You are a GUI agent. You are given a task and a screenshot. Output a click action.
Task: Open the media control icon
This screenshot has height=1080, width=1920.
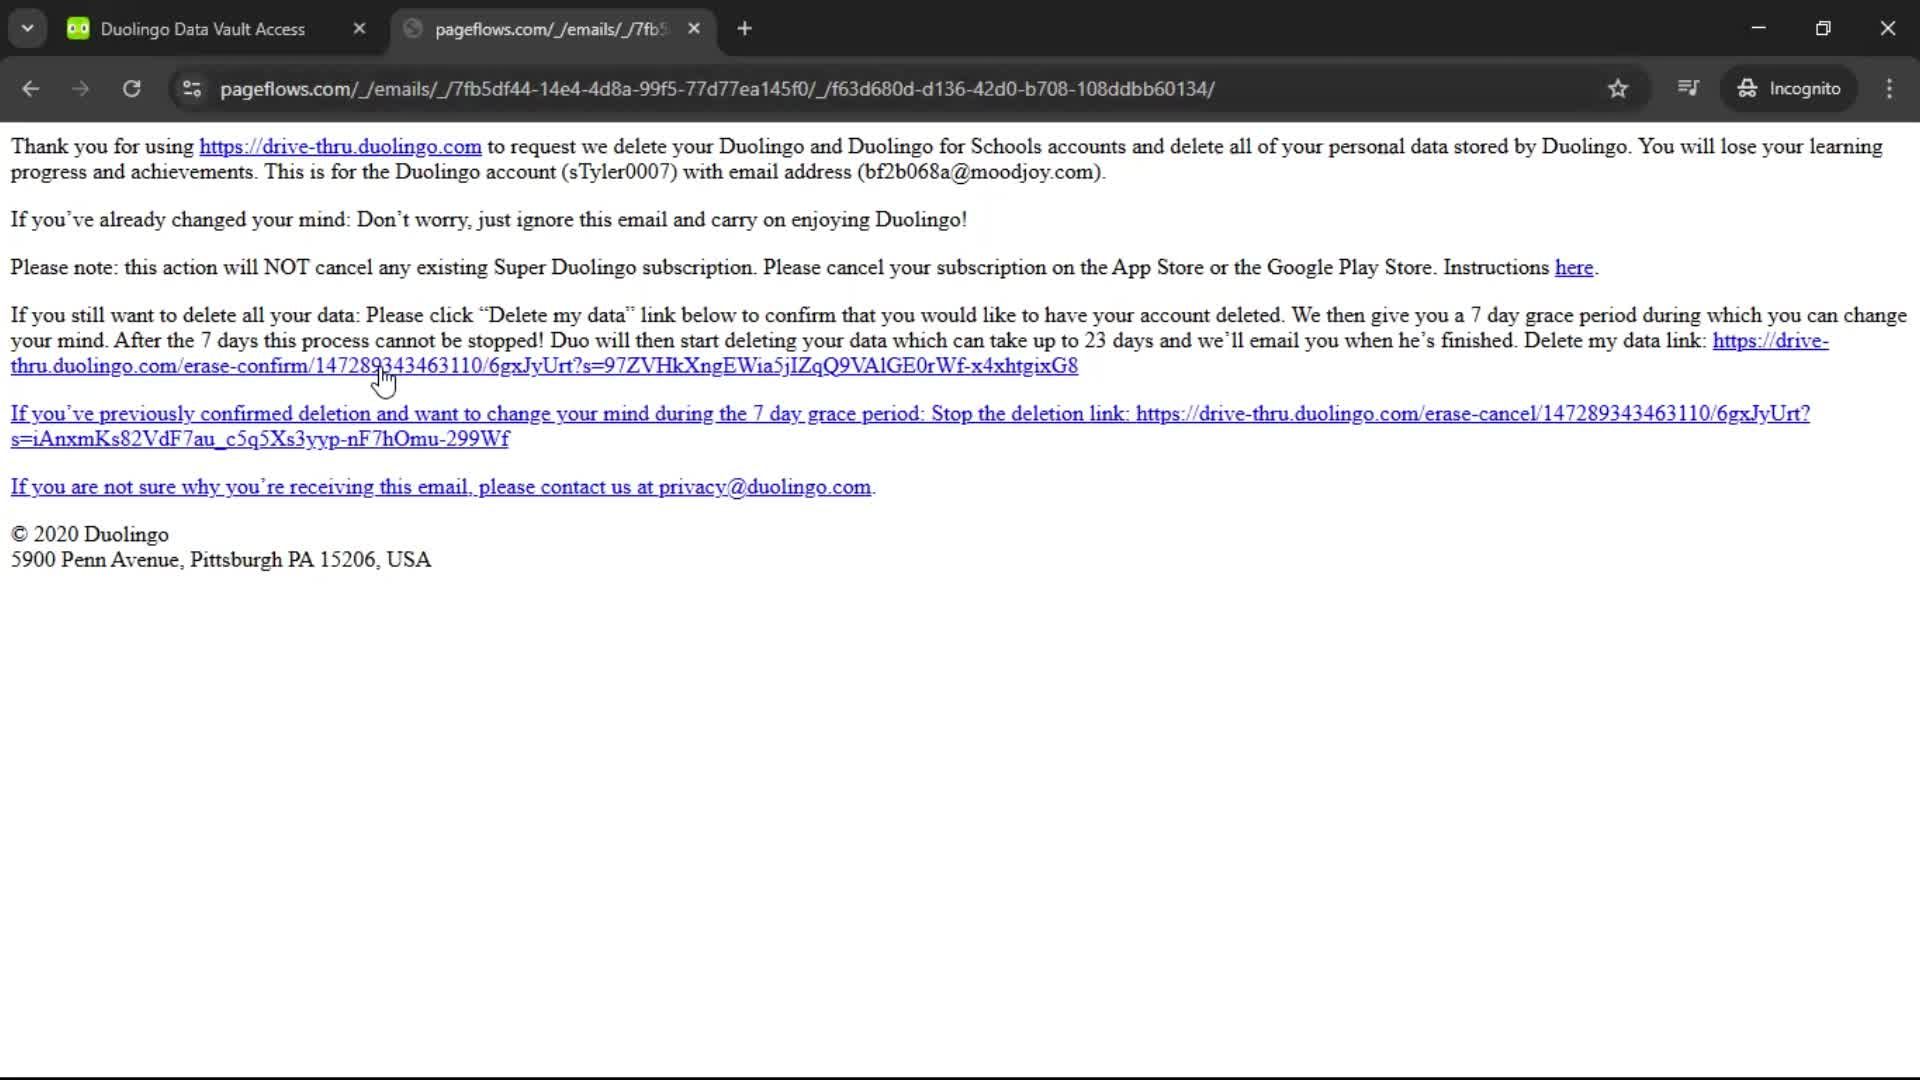click(1688, 89)
